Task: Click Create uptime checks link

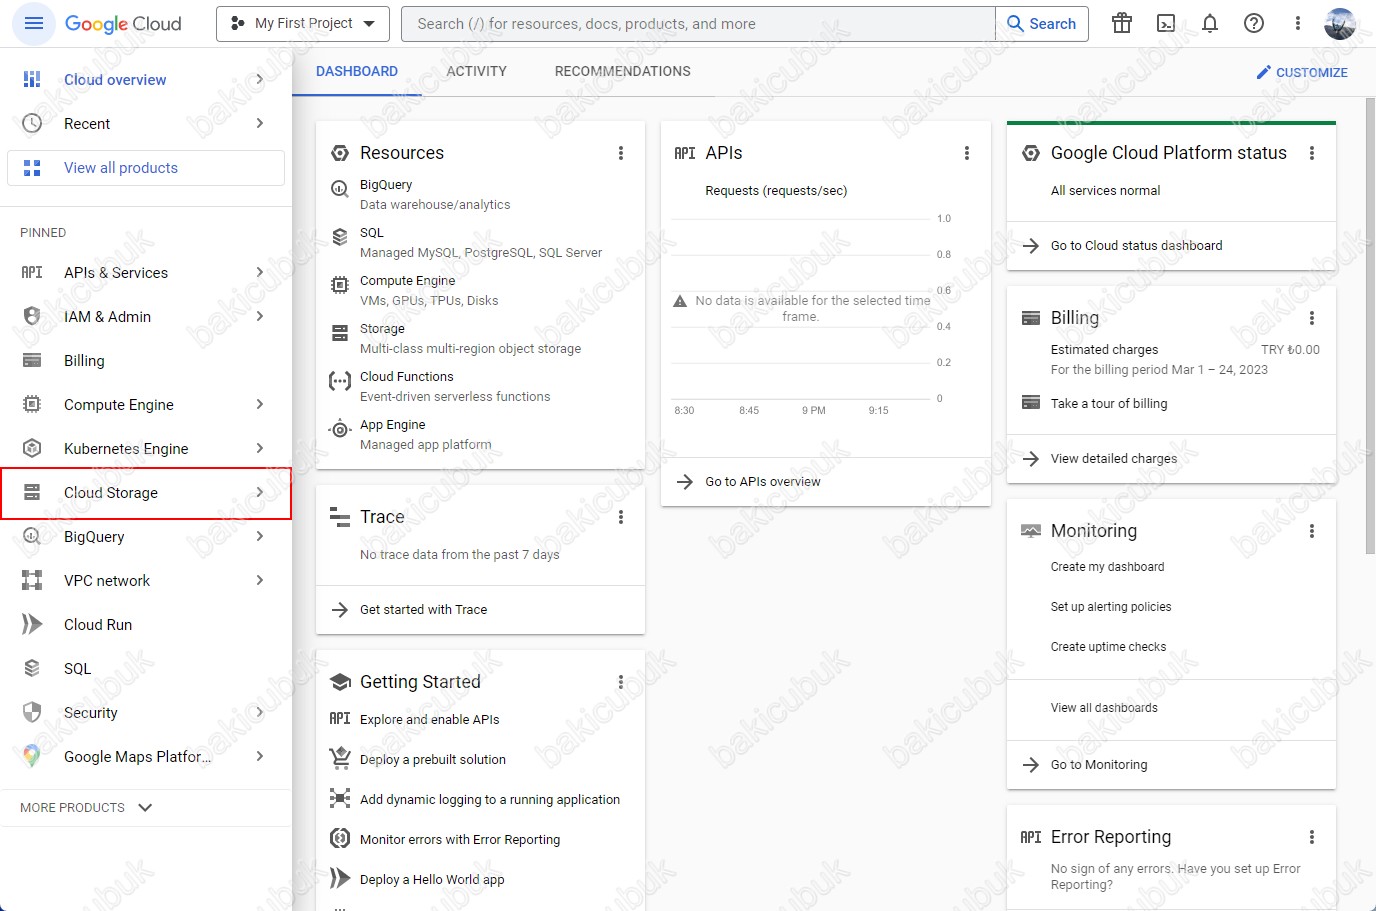Action: [1108, 647]
